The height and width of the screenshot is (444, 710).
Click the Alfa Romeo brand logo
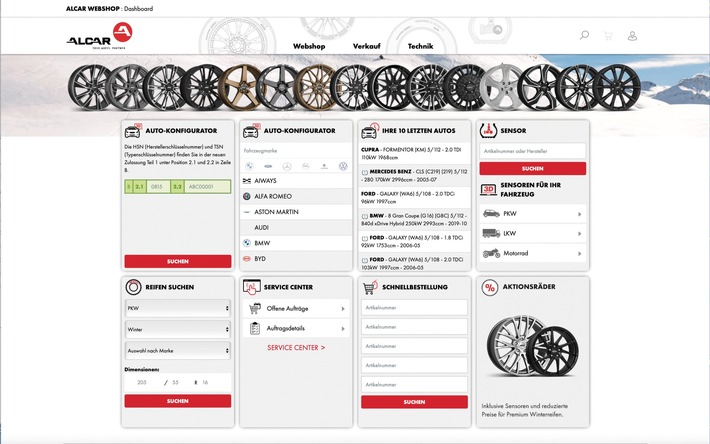coord(247,196)
